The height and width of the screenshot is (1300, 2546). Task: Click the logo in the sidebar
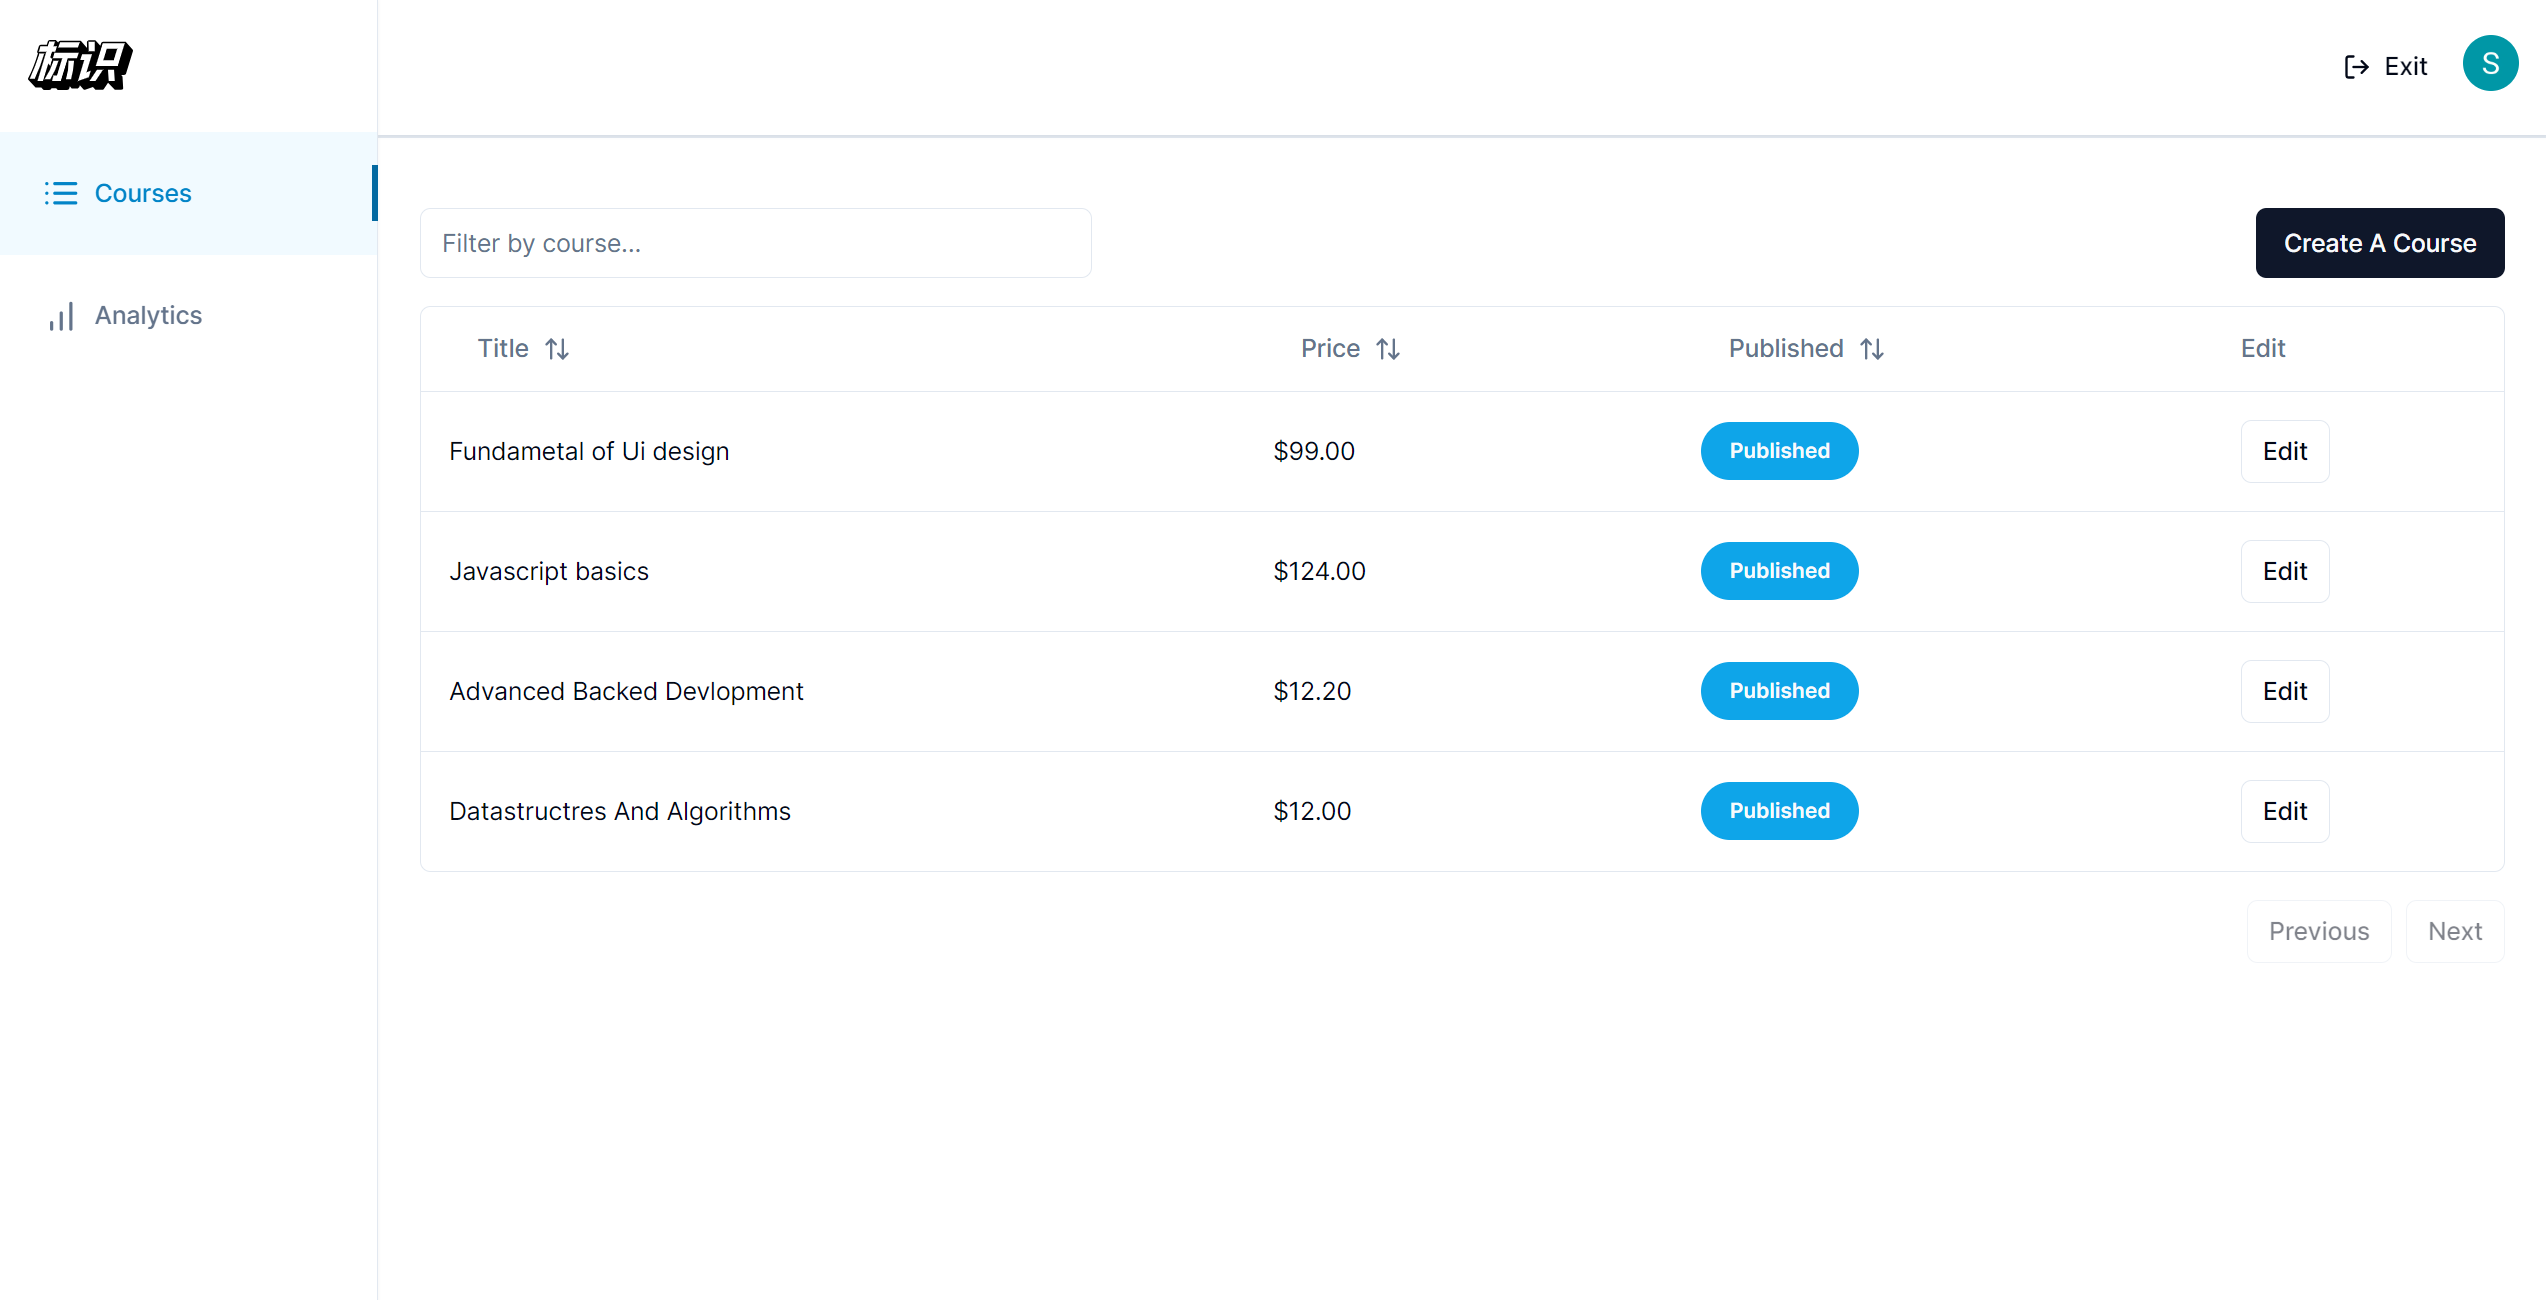pos(80,65)
